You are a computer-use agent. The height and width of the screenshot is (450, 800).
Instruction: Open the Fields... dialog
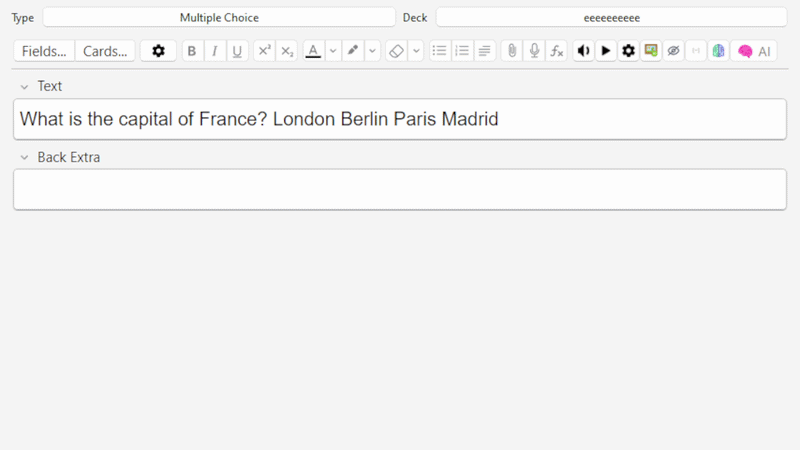pos(44,51)
